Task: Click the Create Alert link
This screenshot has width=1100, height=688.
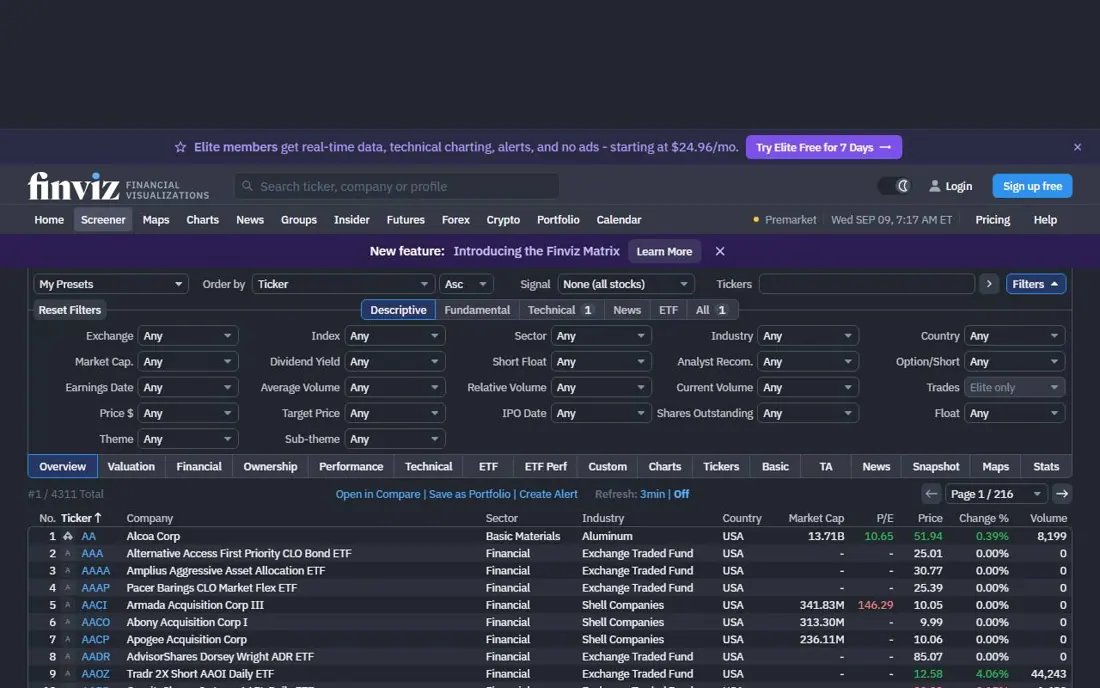Action: (548, 494)
